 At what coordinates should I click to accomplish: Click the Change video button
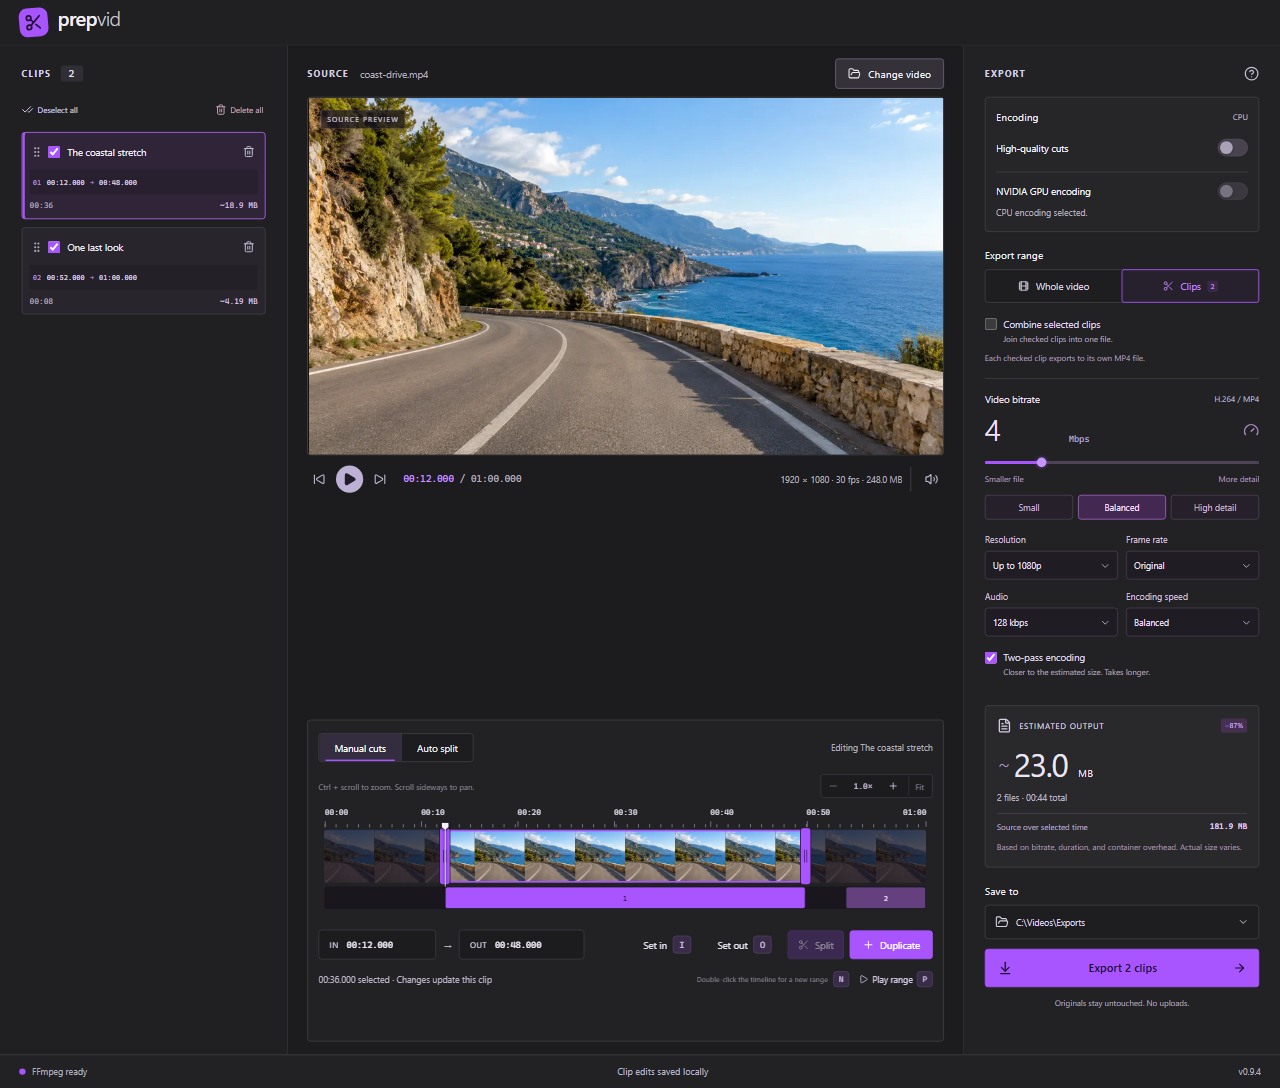pos(889,74)
